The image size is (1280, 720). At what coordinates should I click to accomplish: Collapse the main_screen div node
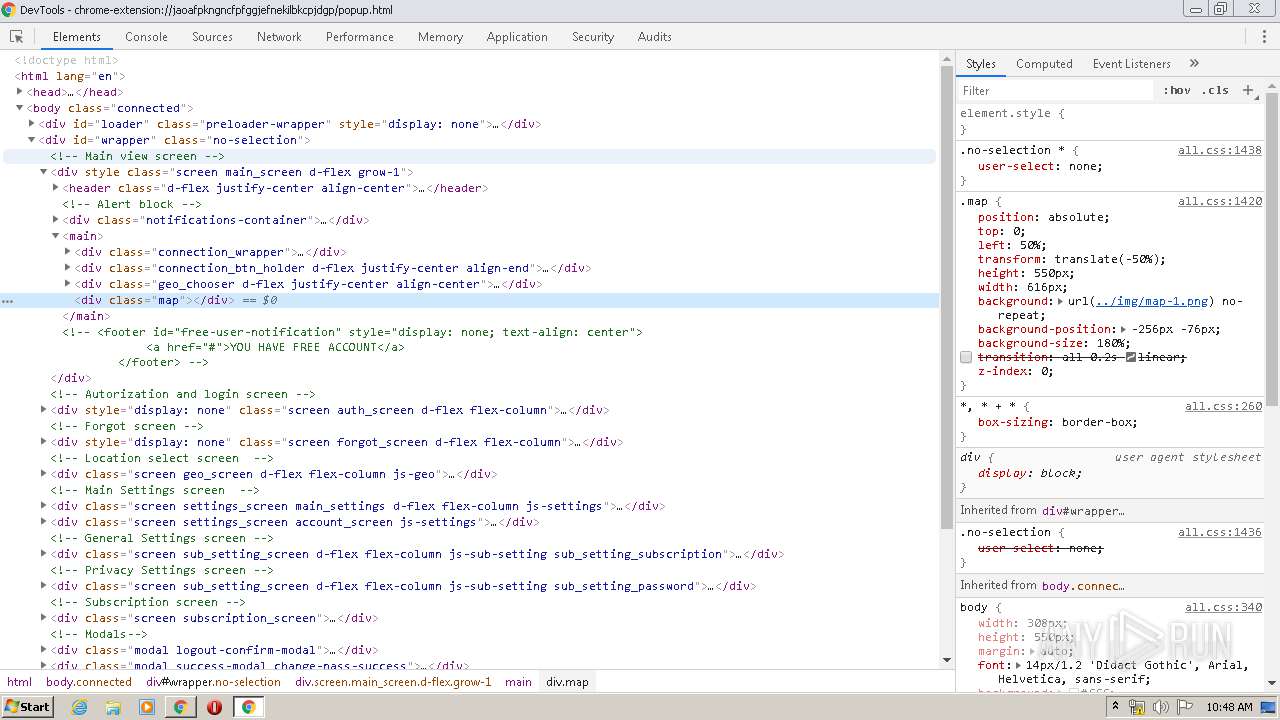(43, 172)
